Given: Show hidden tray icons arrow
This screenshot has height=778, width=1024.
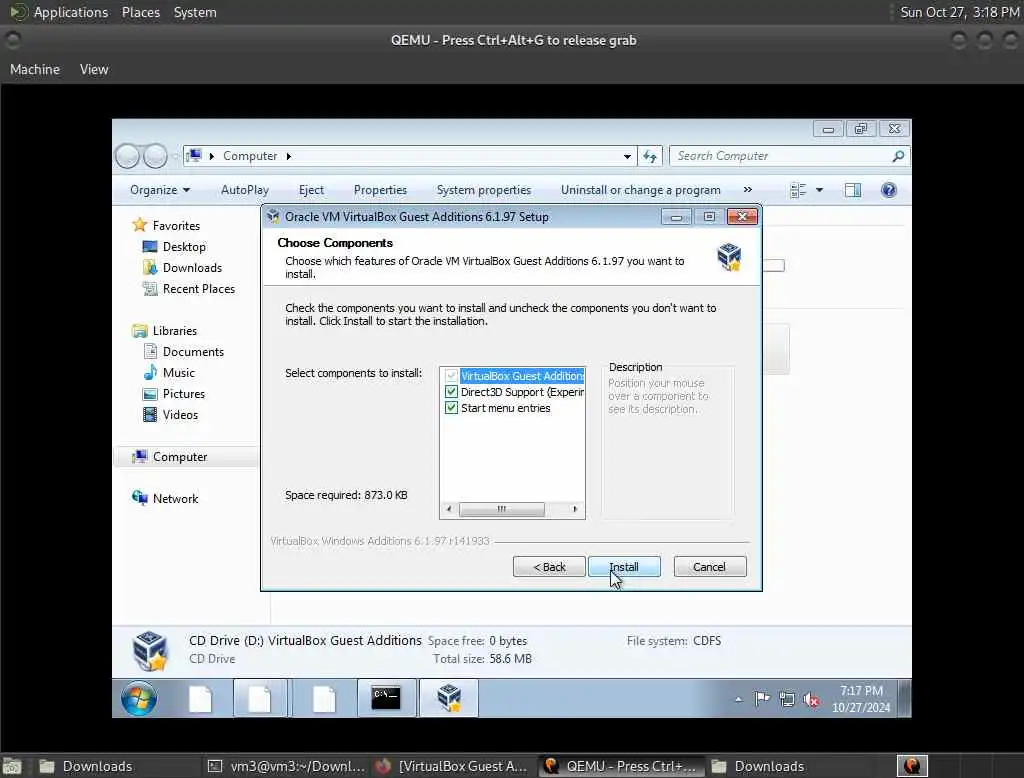Looking at the screenshot, I should point(739,699).
